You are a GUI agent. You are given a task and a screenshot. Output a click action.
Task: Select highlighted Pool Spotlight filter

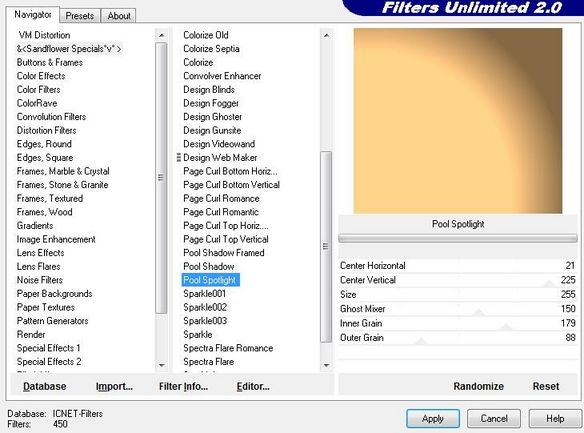click(x=210, y=280)
